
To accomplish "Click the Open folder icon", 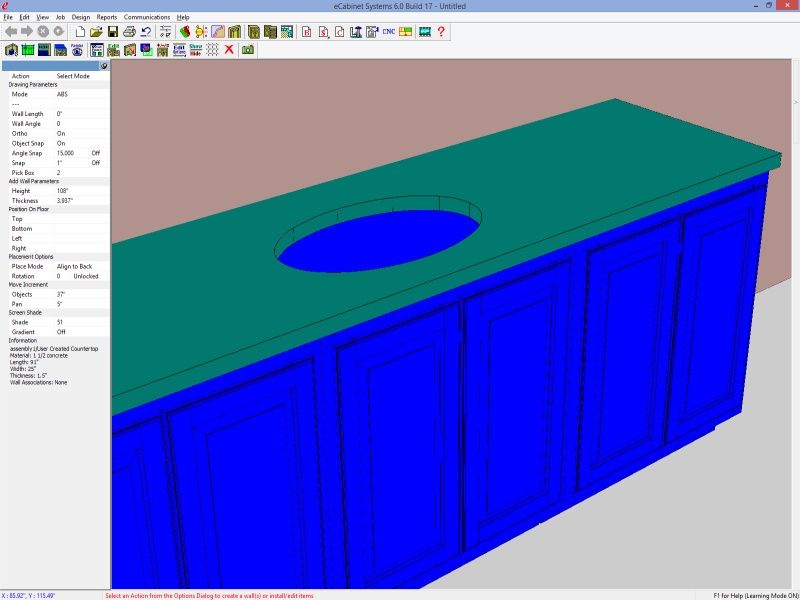I will (96, 32).
